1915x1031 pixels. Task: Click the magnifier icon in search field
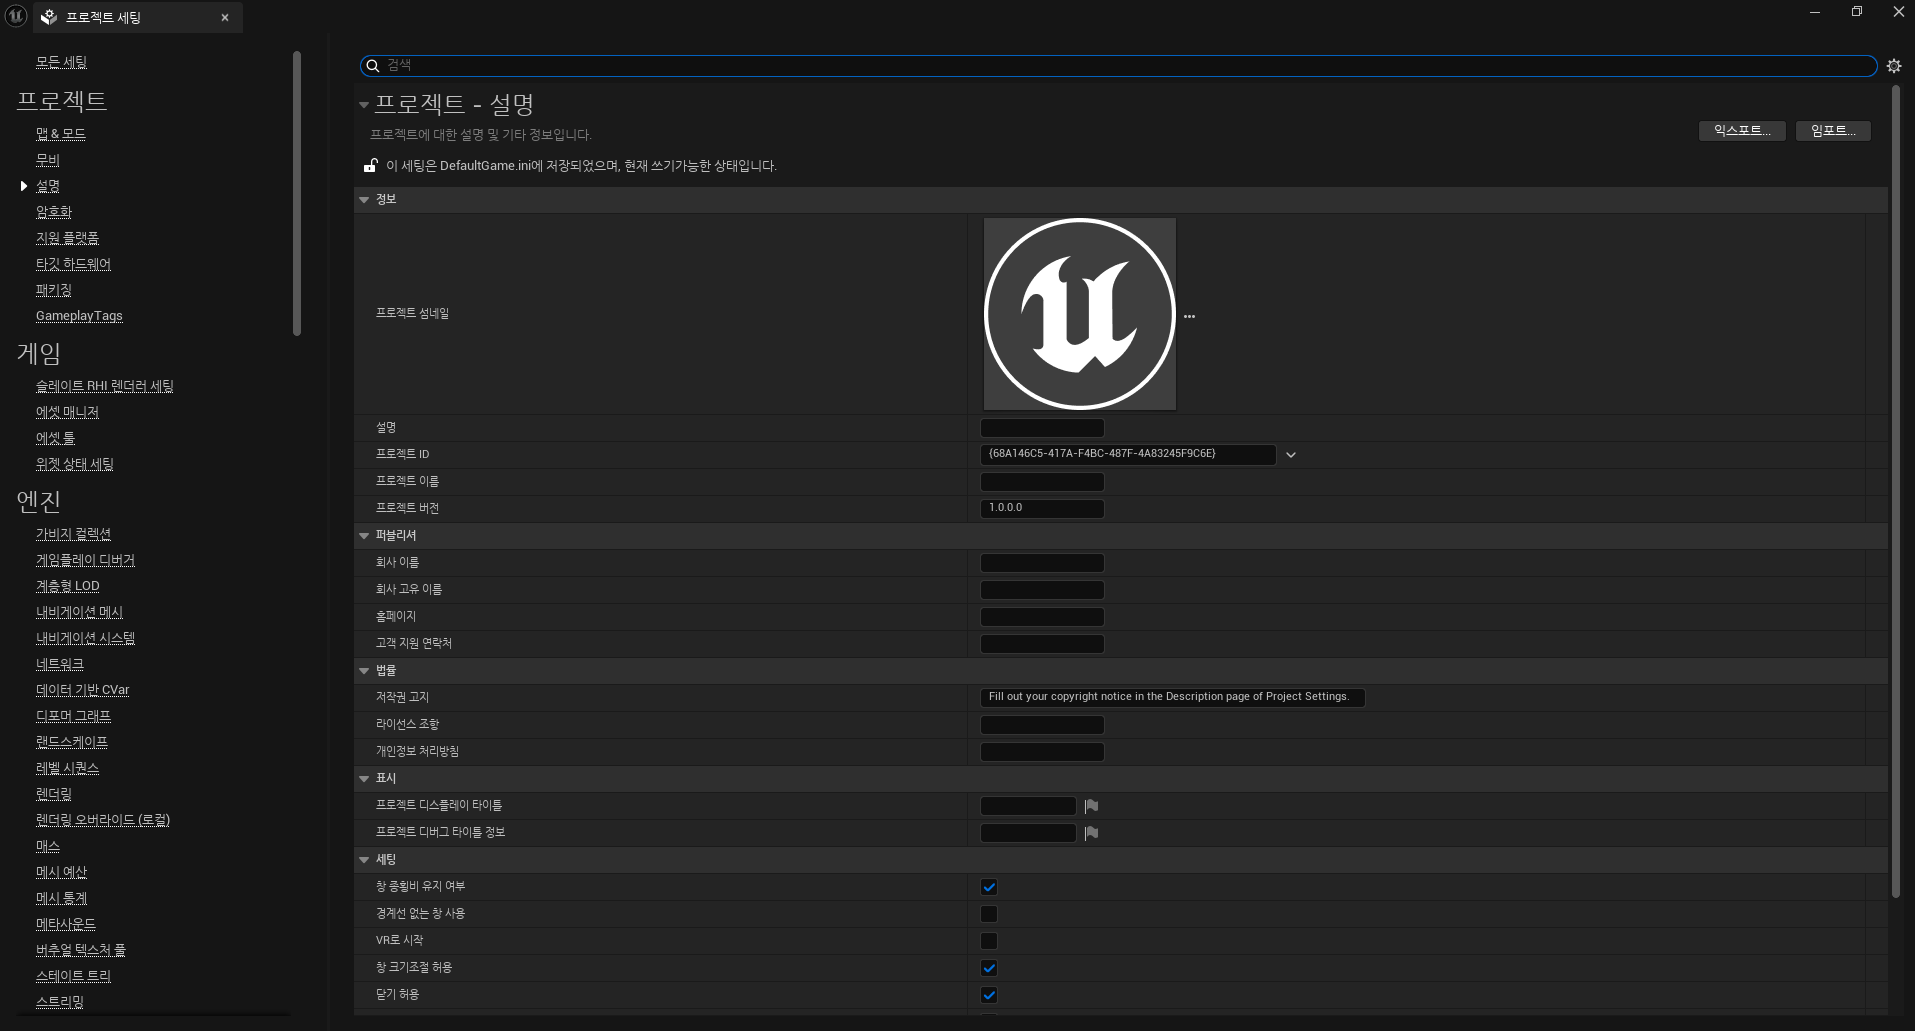pos(373,66)
